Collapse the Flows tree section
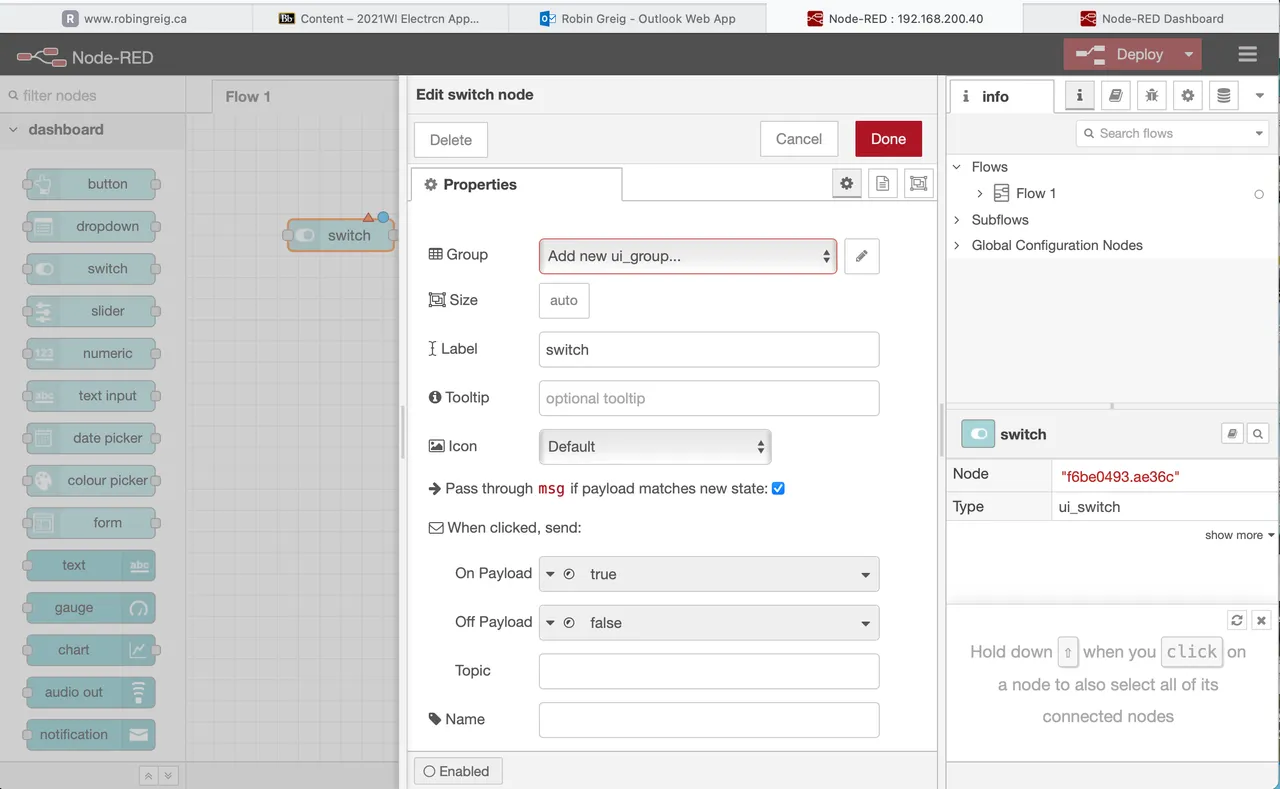Viewport: 1280px width, 789px height. click(957, 167)
